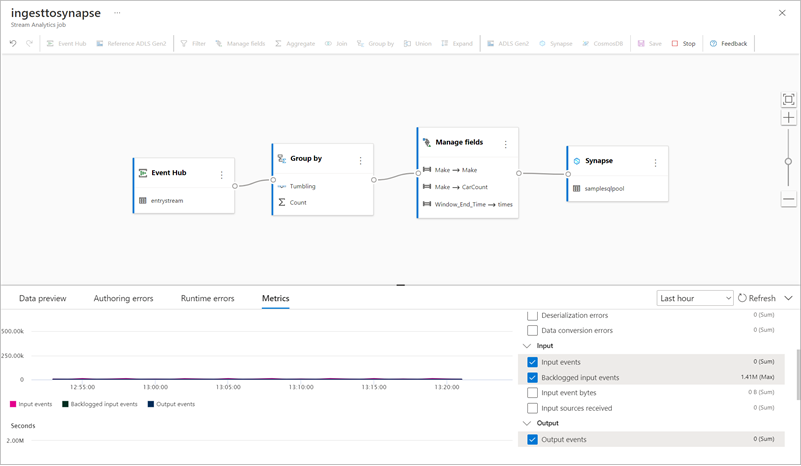Image resolution: width=801 pixels, height=466 pixels.
Task: Add an Event Hub input
Action: 66,43
